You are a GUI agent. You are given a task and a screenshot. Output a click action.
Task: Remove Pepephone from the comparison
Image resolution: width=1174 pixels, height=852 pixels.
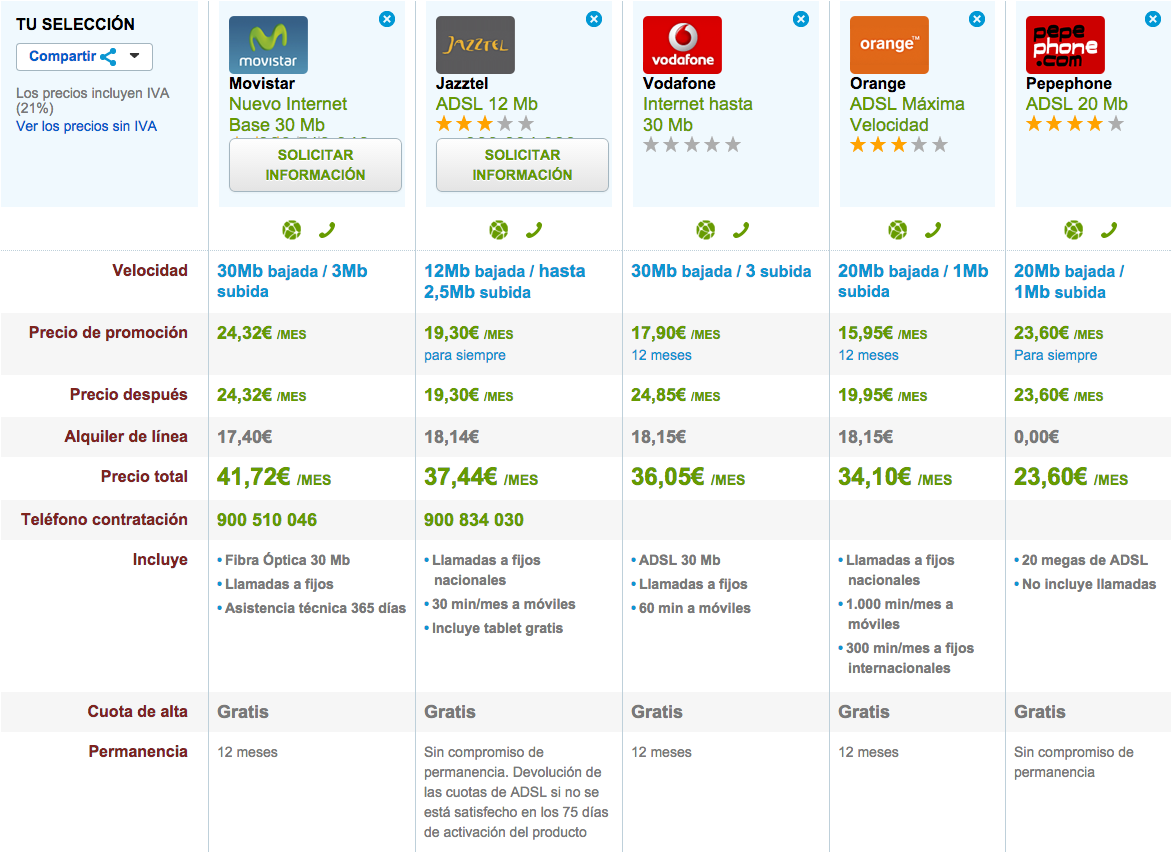coord(1153,19)
